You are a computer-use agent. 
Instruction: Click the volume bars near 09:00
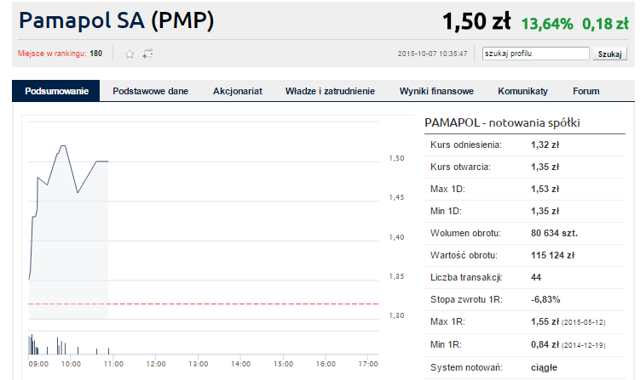pyautogui.click(x=33, y=344)
